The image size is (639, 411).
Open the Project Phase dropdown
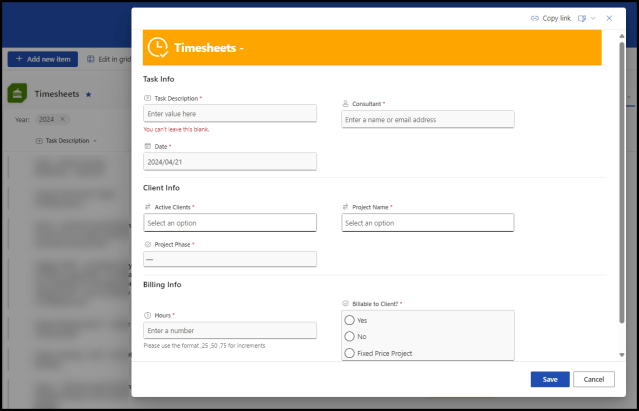[x=230, y=259]
